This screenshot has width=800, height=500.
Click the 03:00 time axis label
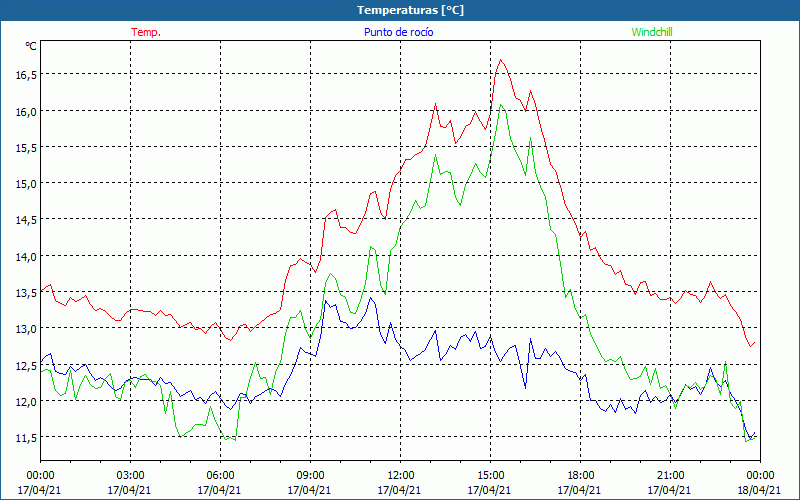coord(131,476)
